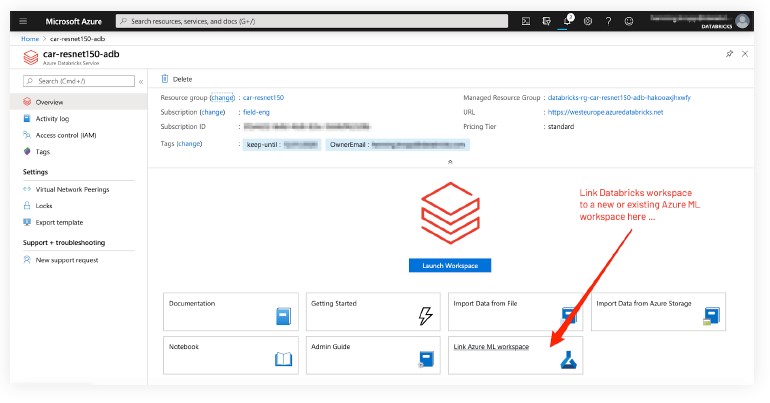770x403 pixels.
Task: Click in the global search resources box
Action: (312, 21)
